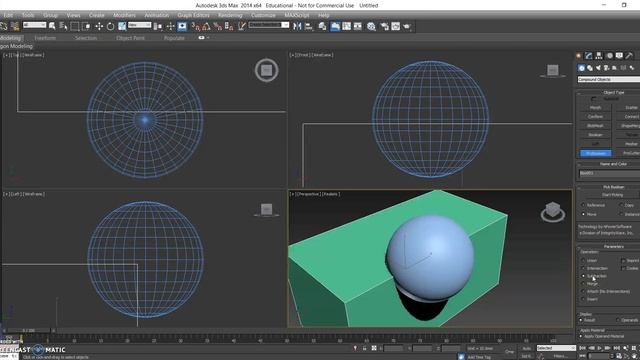
Task: Toggle Angle Snap in main toolbar
Action: (x=206, y=26)
